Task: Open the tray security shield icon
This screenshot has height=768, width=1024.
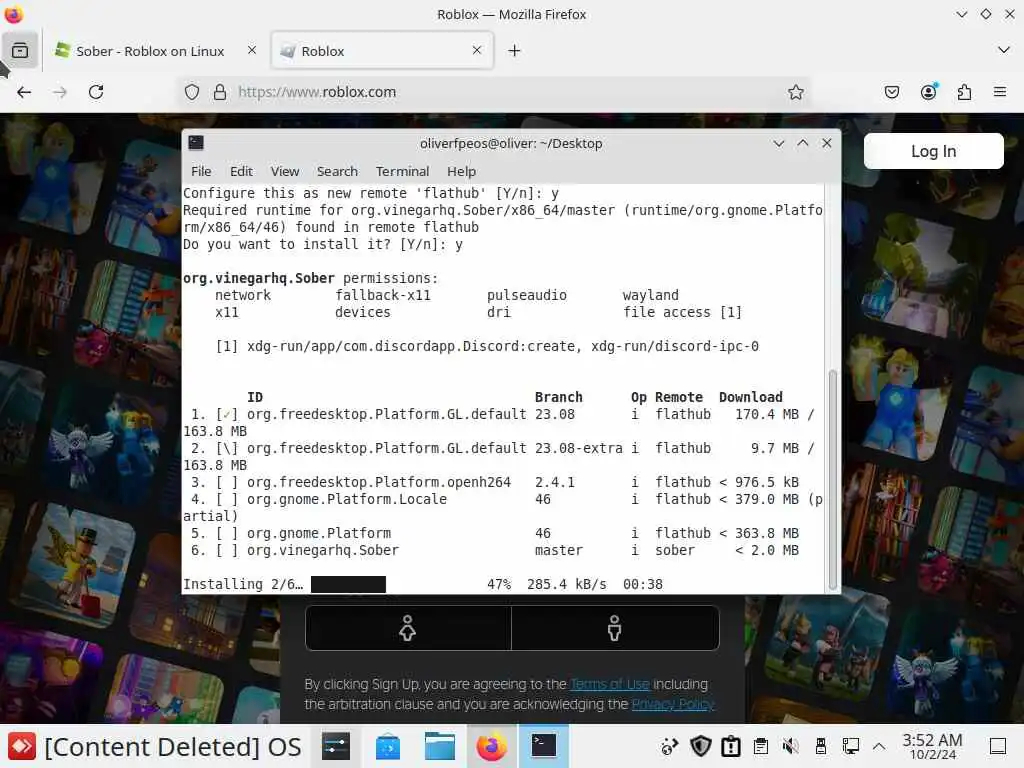Action: [x=701, y=746]
